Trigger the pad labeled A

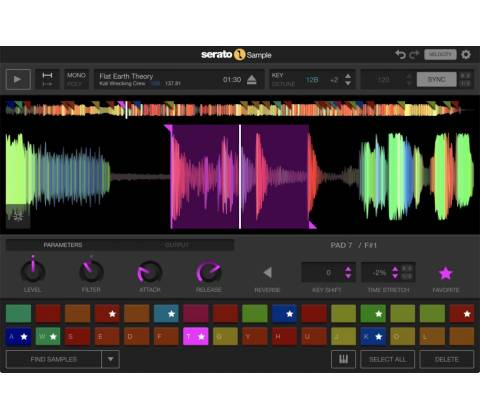click(x=18, y=336)
